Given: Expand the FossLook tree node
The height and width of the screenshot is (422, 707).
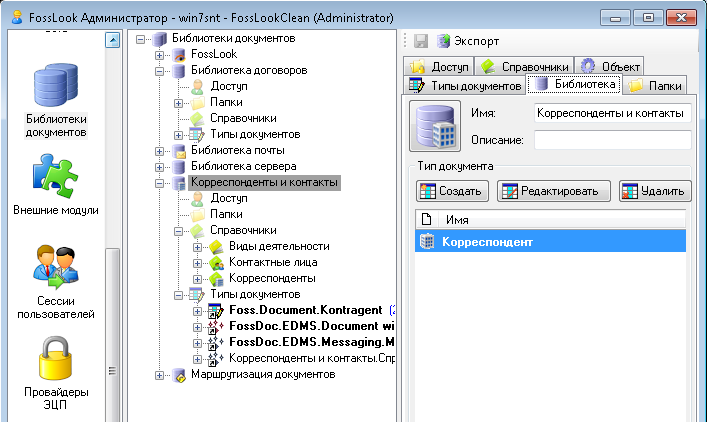Looking at the screenshot, I should pyautogui.click(x=160, y=55).
